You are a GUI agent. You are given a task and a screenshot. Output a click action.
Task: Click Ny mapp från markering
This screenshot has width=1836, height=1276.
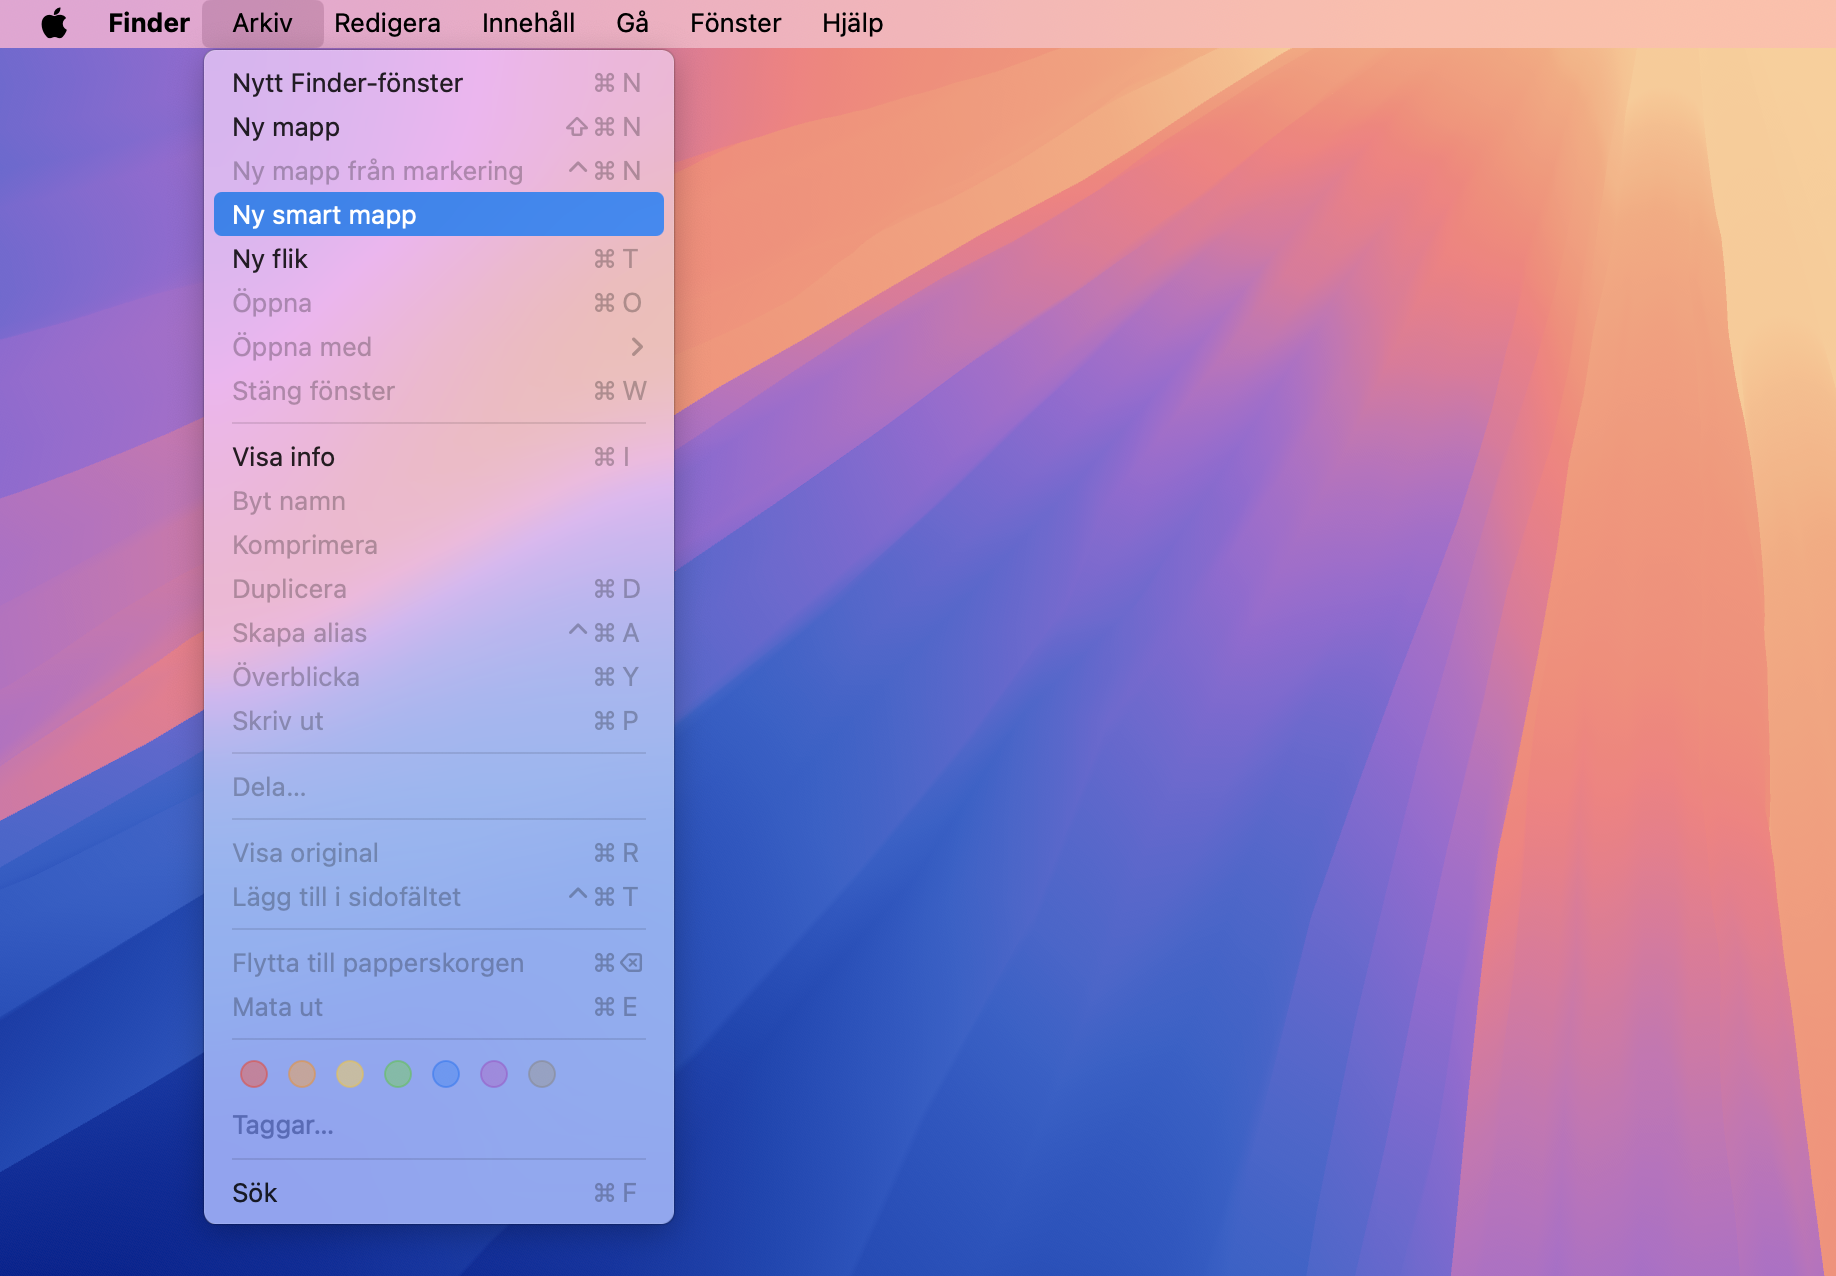(439, 171)
